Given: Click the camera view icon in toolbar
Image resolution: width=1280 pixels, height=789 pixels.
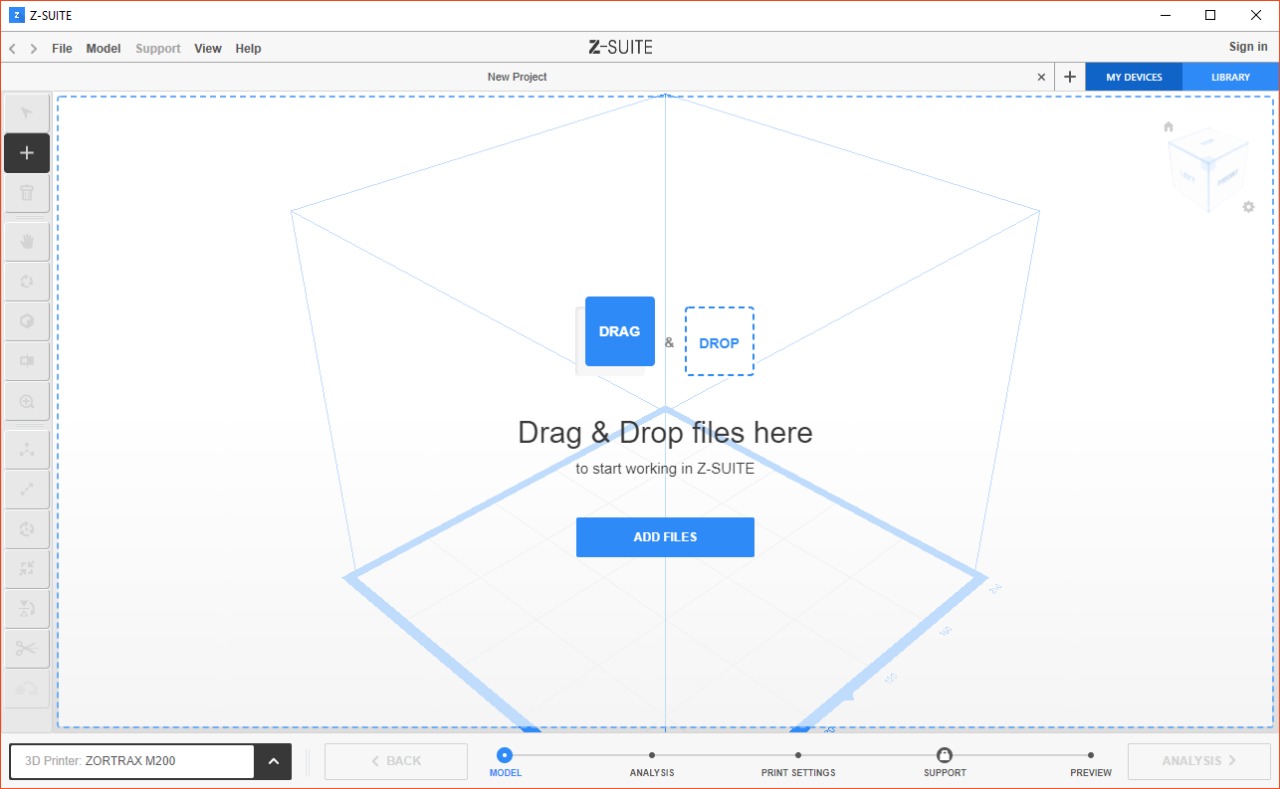Looking at the screenshot, I should 27,361.
